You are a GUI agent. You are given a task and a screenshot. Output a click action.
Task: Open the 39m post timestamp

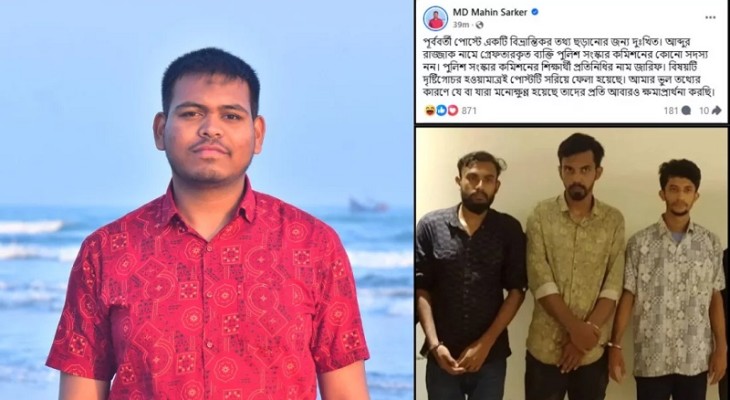(460, 25)
